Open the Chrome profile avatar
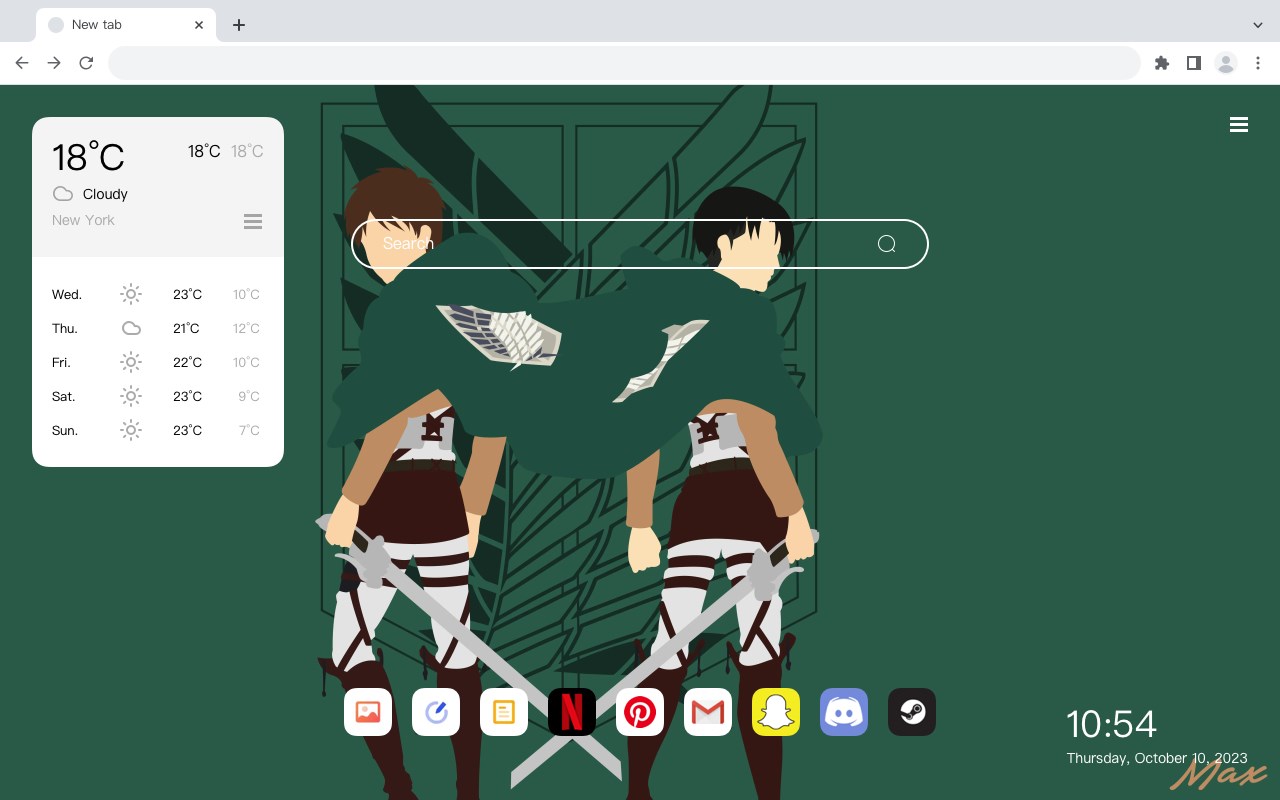 click(1226, 63)
